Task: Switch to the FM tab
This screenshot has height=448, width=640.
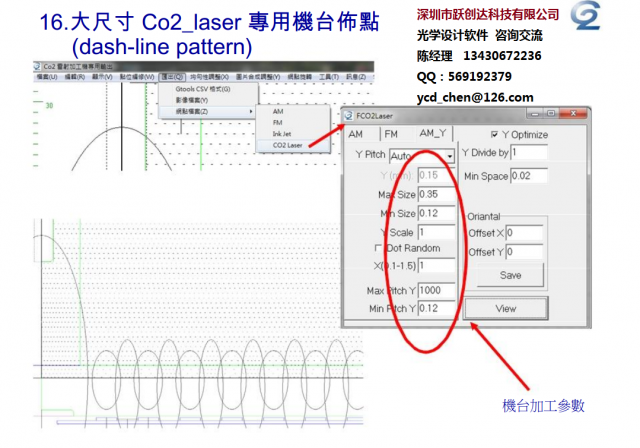Action: (x=391, y=133)
